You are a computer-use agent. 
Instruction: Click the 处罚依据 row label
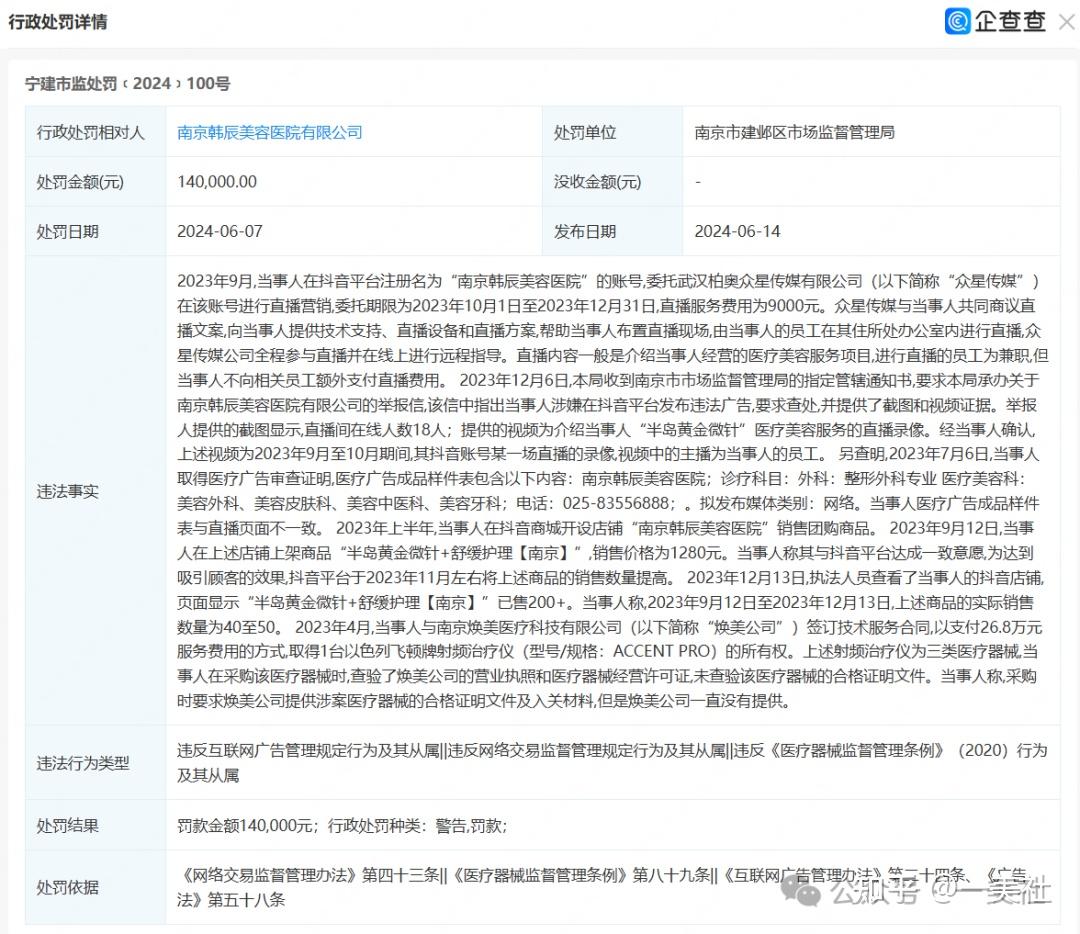(68, 887)
